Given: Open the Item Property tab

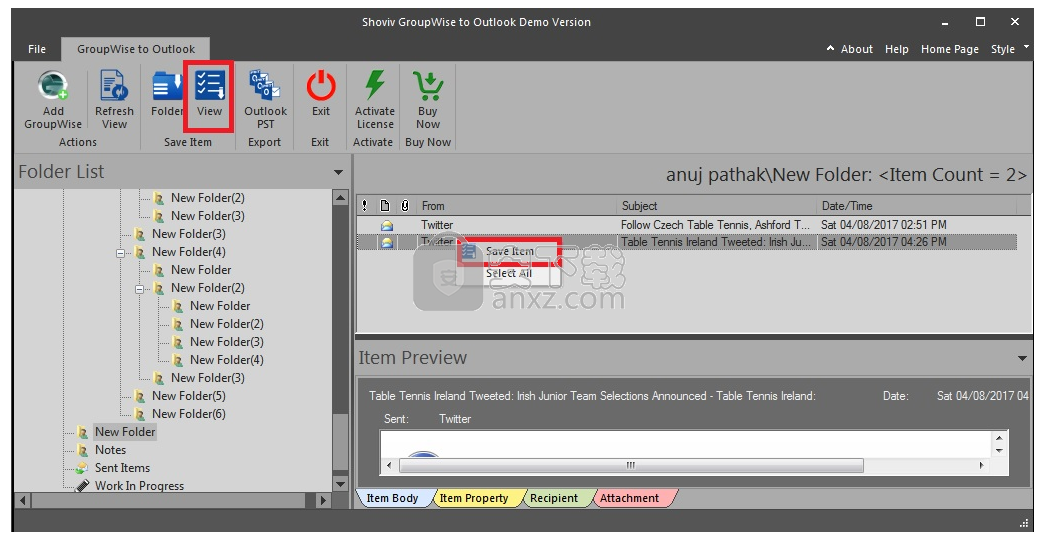Looking at the screenshot, I should 474,498.
